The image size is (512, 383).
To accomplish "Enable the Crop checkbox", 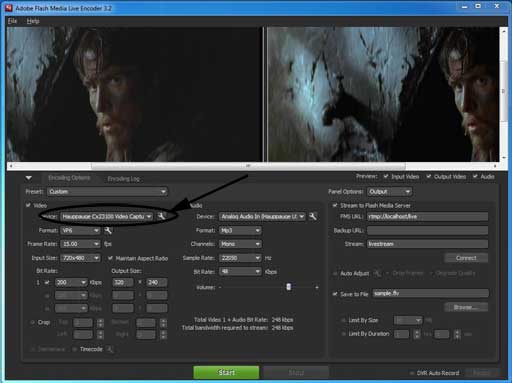I will pyautogui.click(x=33, y=322).
